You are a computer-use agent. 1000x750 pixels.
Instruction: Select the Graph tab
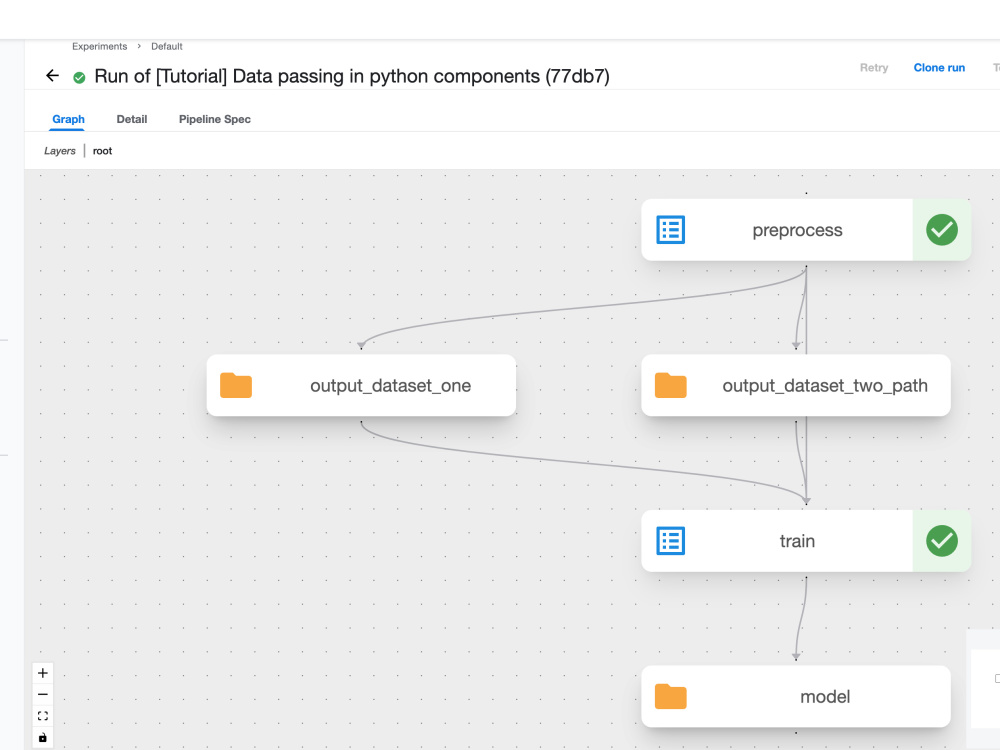click(x=68, y=118)
